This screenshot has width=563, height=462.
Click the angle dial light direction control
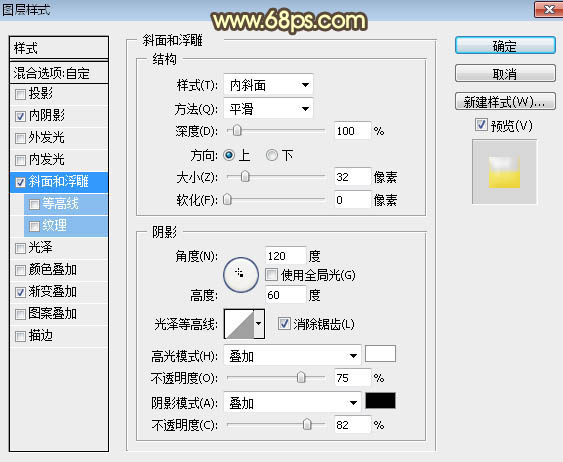[241, 275]
